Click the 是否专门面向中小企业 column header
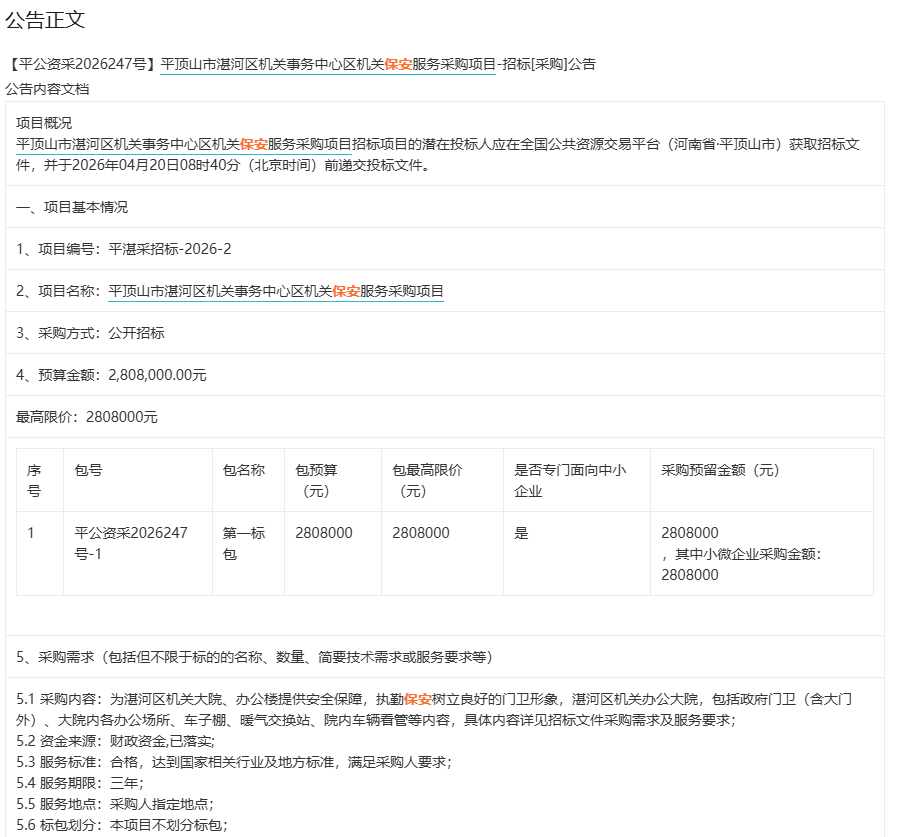The image size is (906, 837). pyautogui.click(x=569, y=480)
